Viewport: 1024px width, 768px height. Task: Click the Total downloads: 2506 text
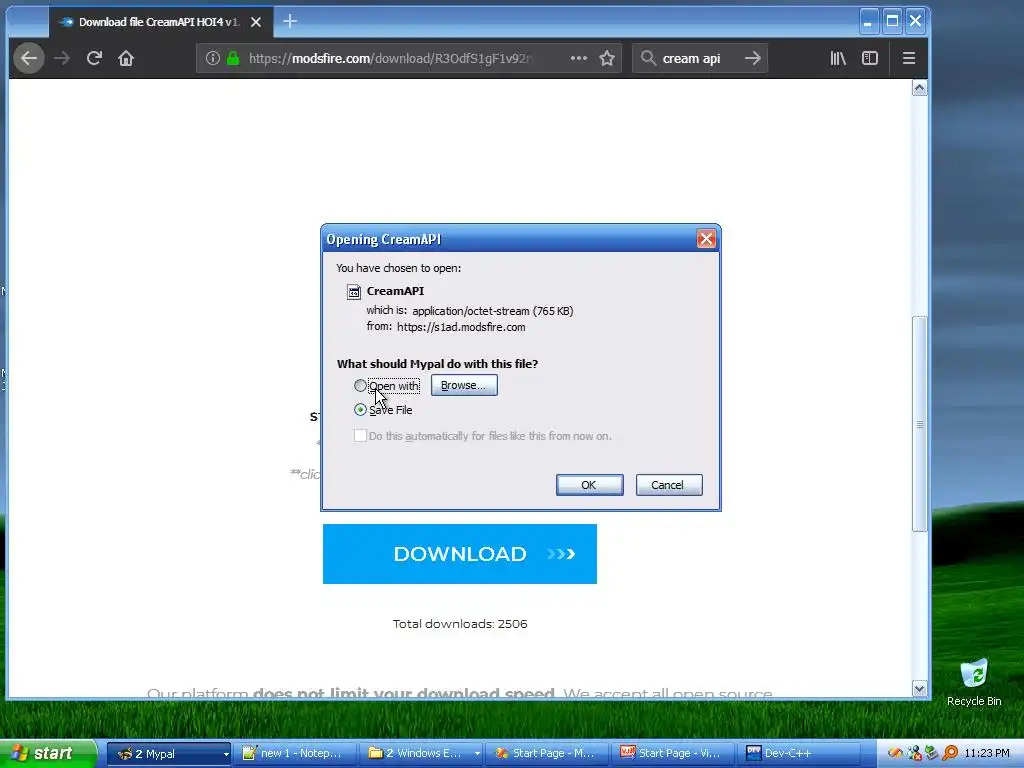click(460, 624)
